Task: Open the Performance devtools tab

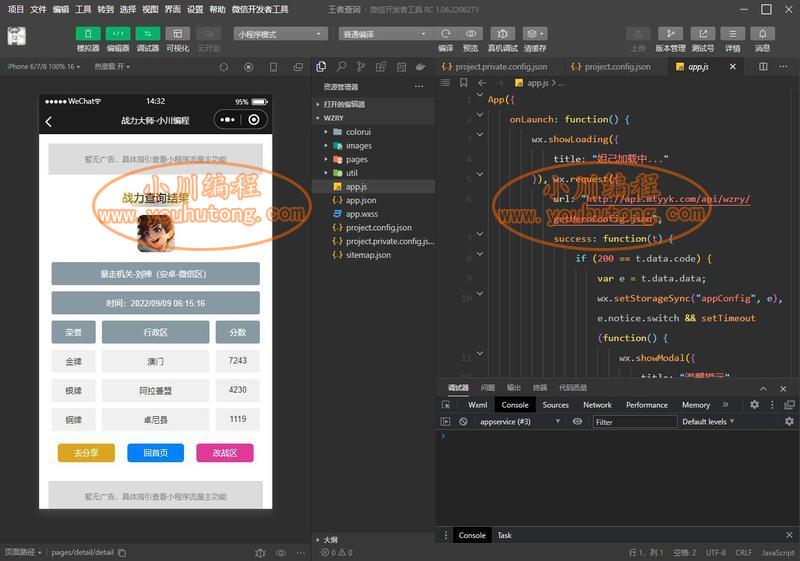Action: [x=647, y=405]
